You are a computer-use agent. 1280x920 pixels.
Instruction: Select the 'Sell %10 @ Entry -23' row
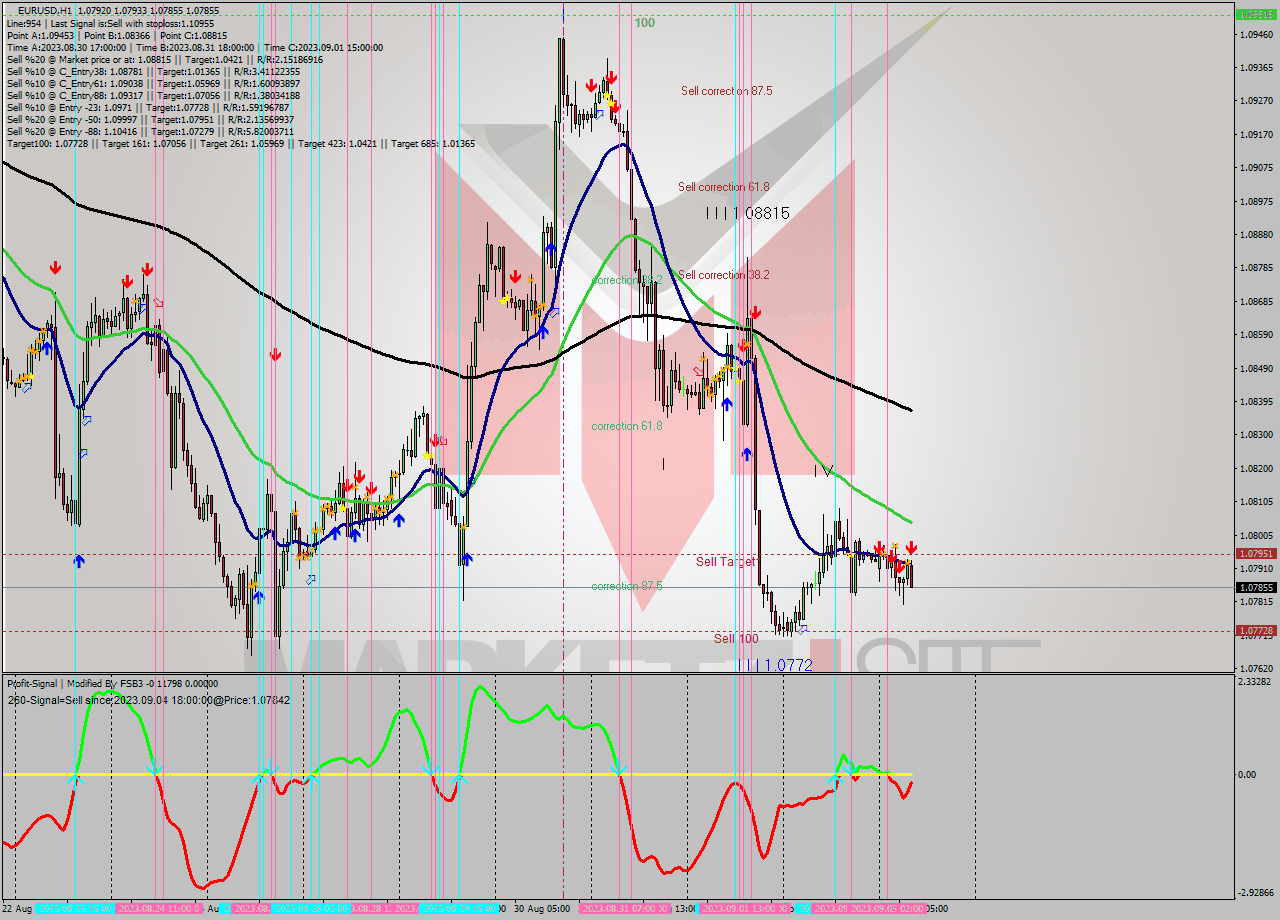coord(150,107)
